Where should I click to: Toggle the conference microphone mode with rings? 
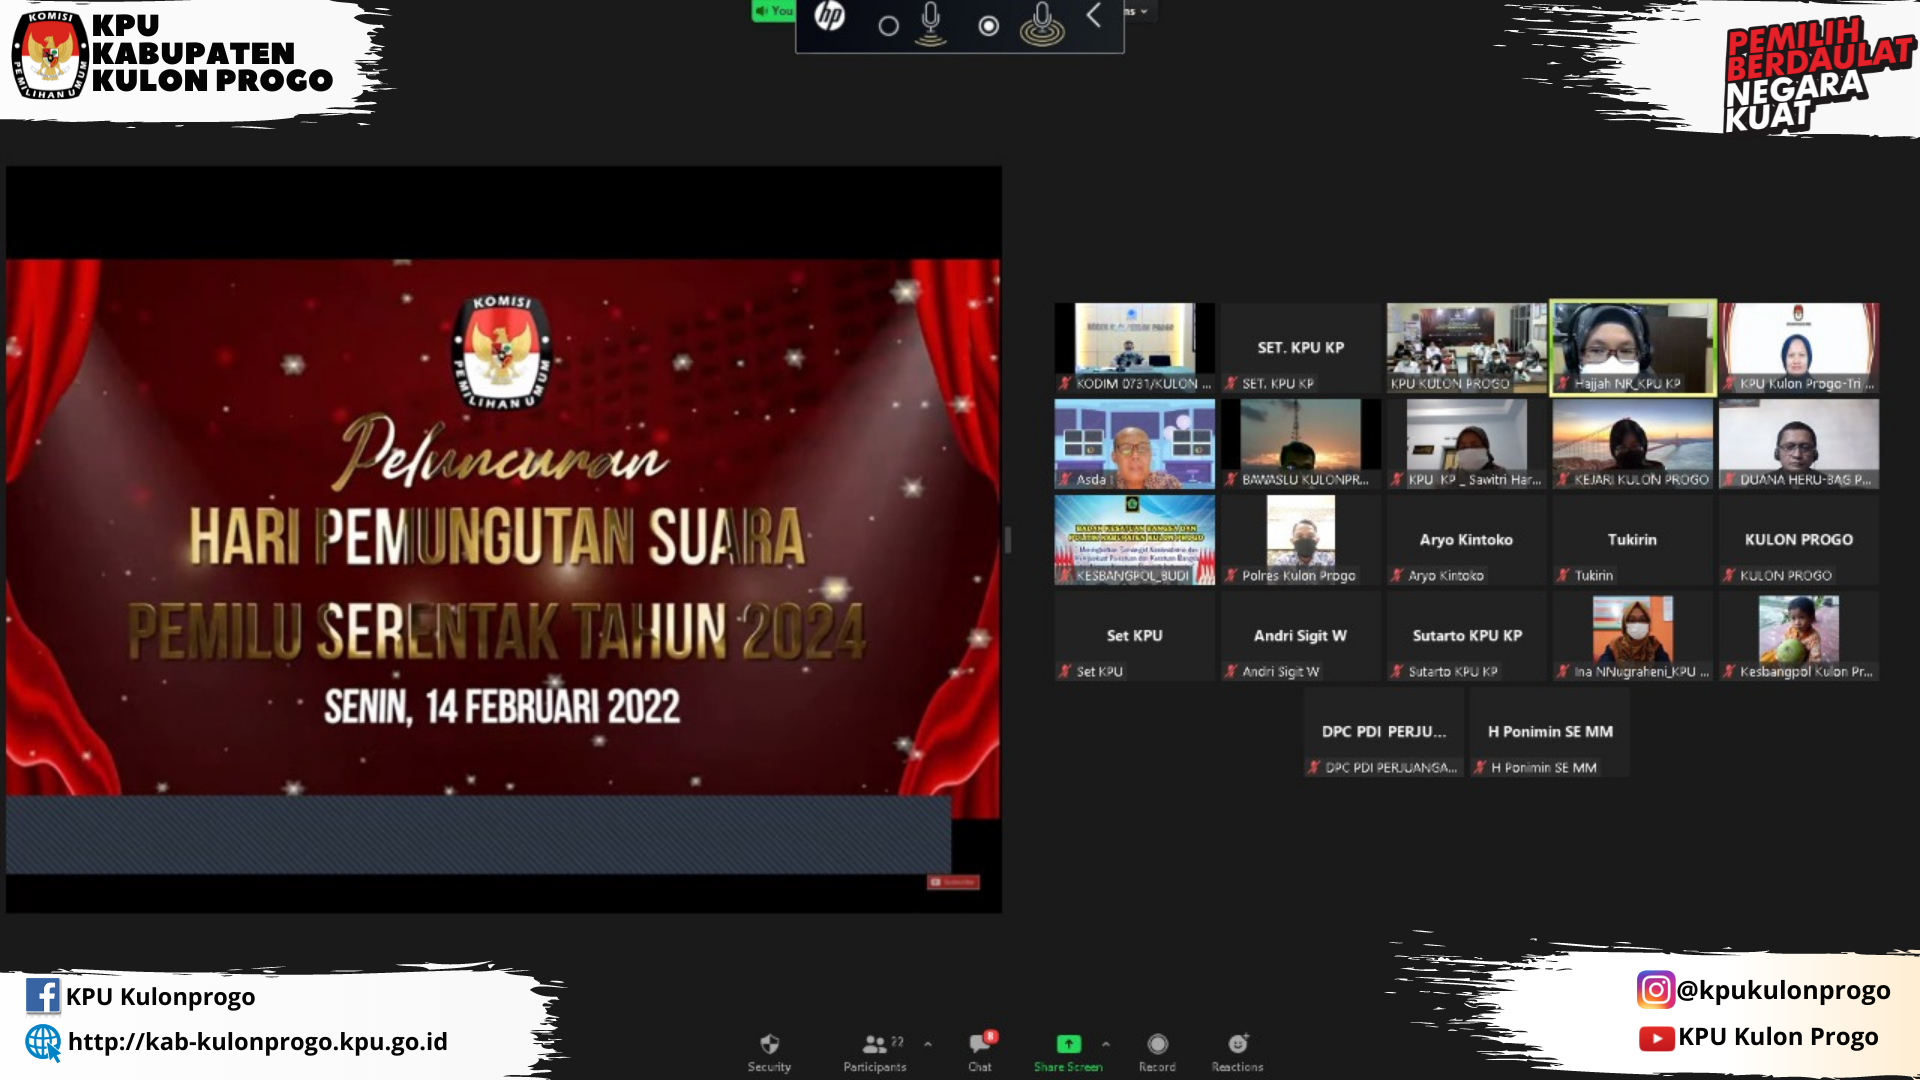pos(1042,24)
